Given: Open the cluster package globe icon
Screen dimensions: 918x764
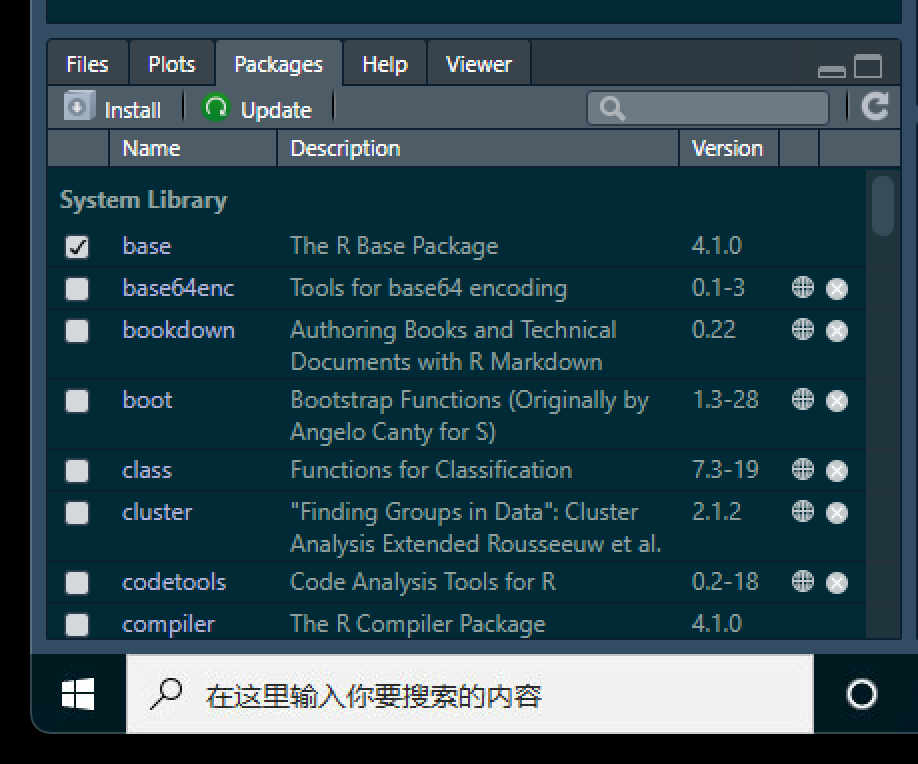Looking at the screenshot, I should pyautogui.click(x=803, y=512).
